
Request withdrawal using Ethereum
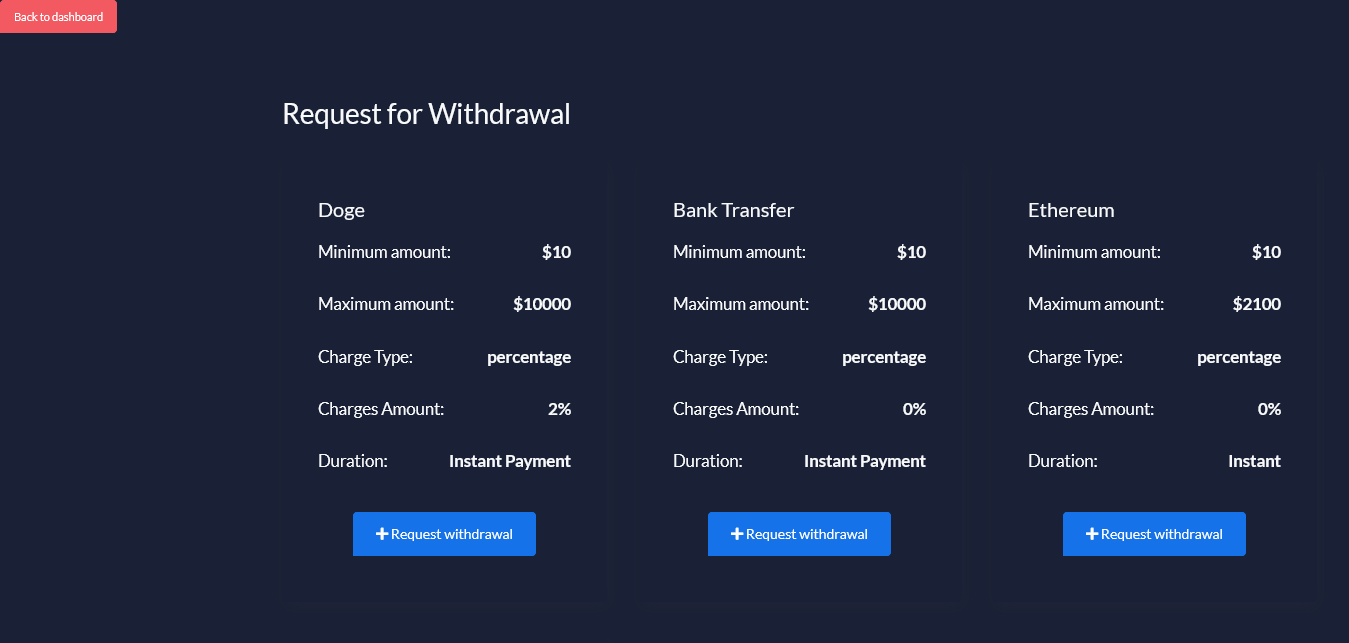tap(1154, 534)
